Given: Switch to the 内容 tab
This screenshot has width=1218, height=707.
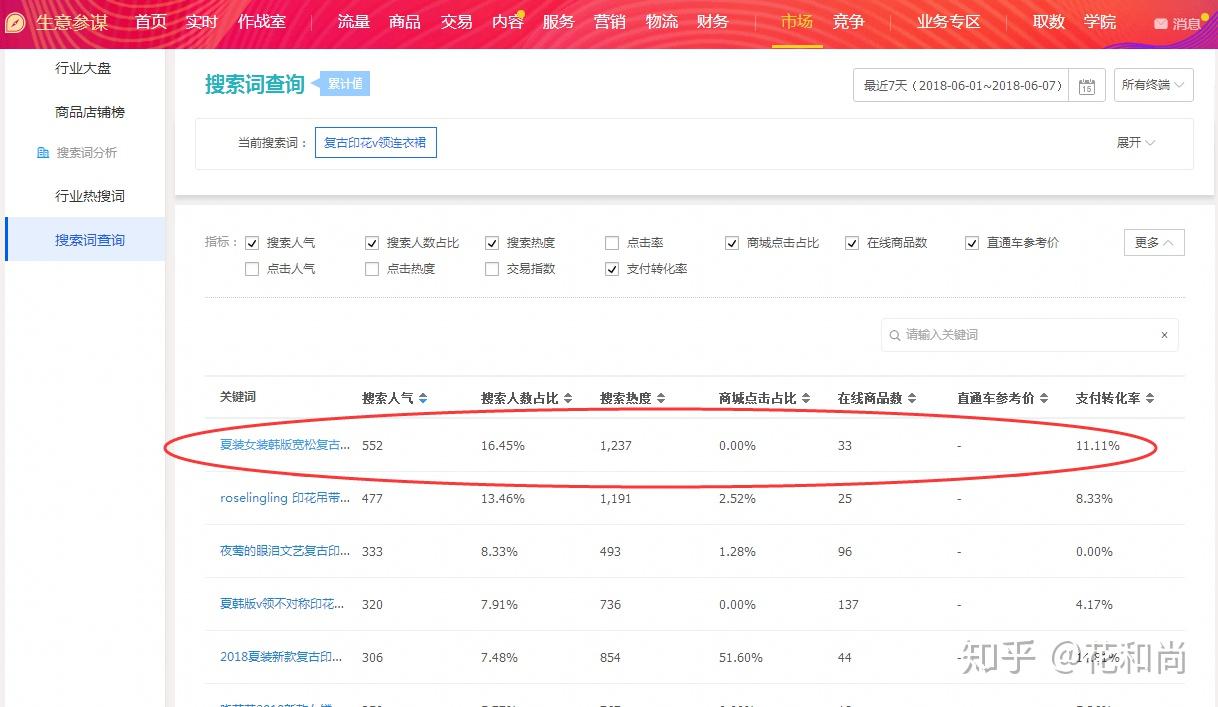Looking at the screenshot, I should (508, 22).
